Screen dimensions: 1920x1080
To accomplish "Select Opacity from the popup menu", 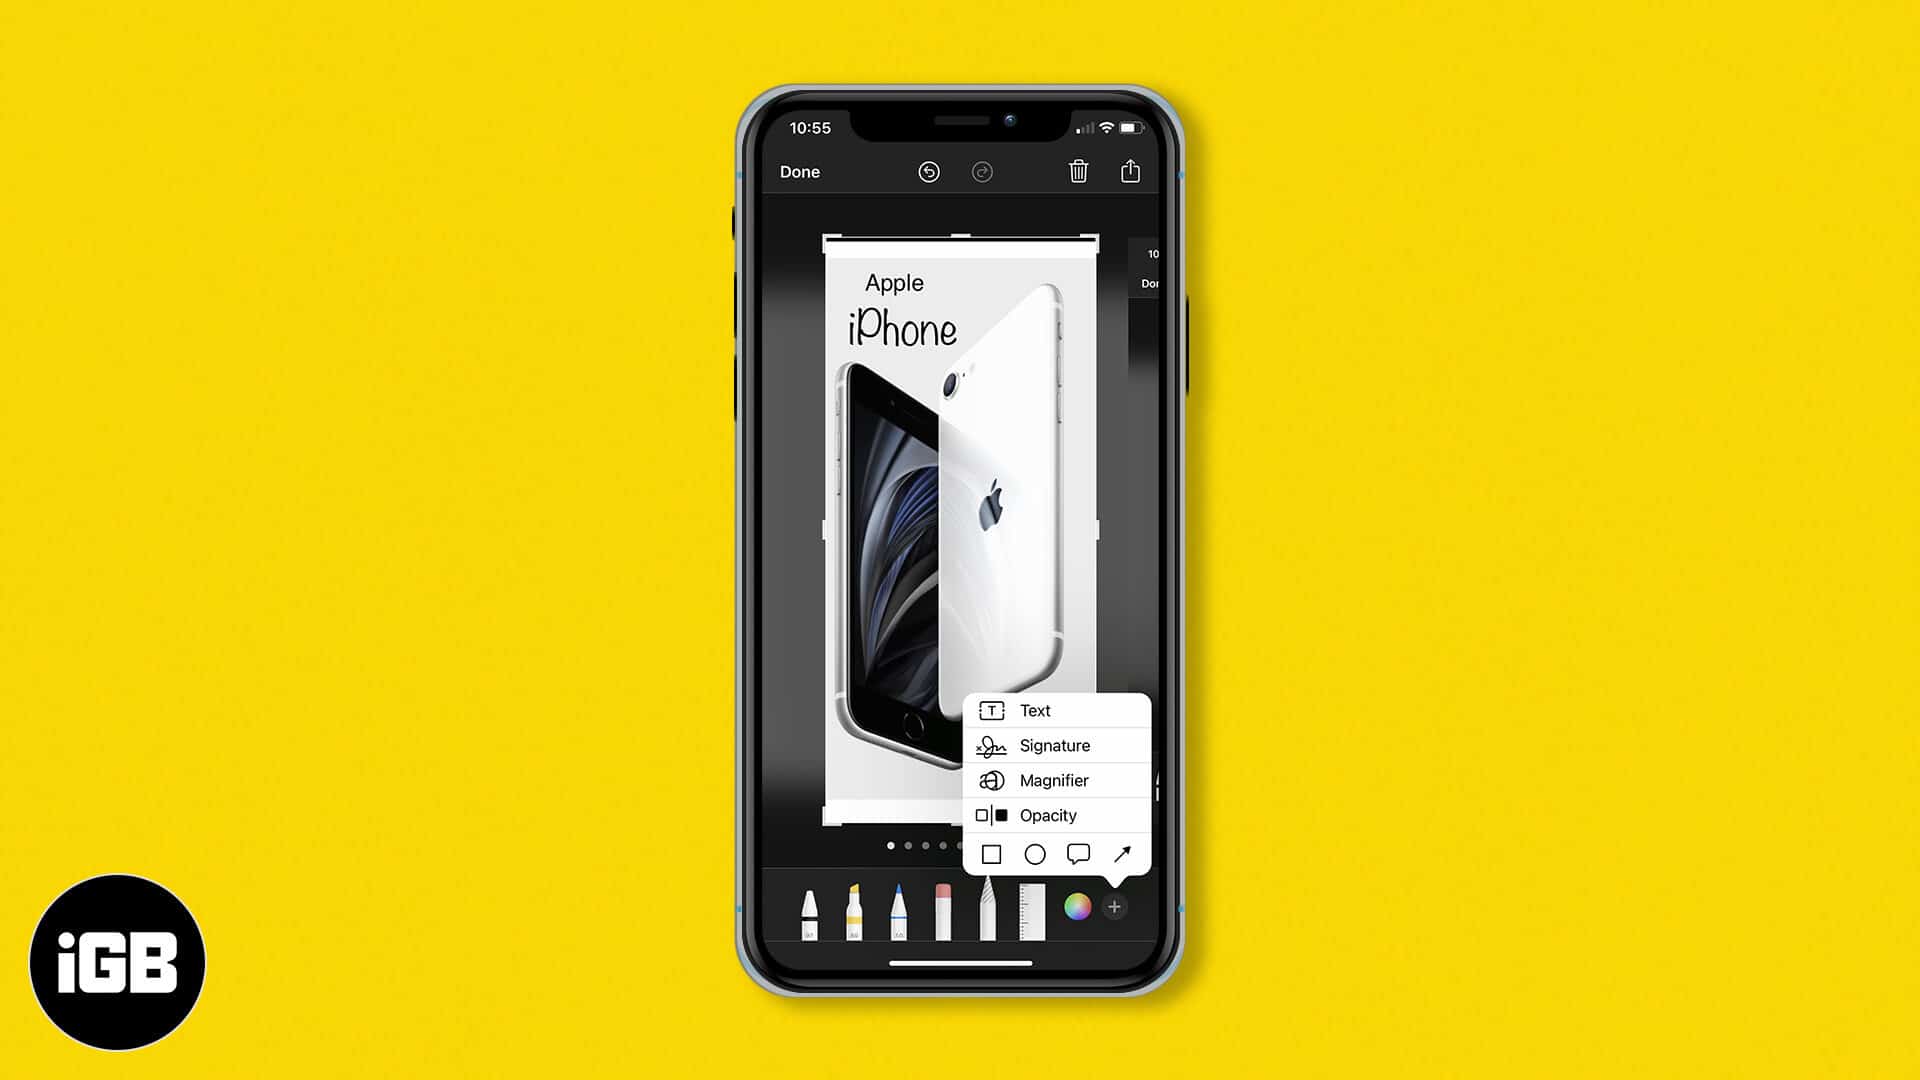I will (x=1050, y=815).
